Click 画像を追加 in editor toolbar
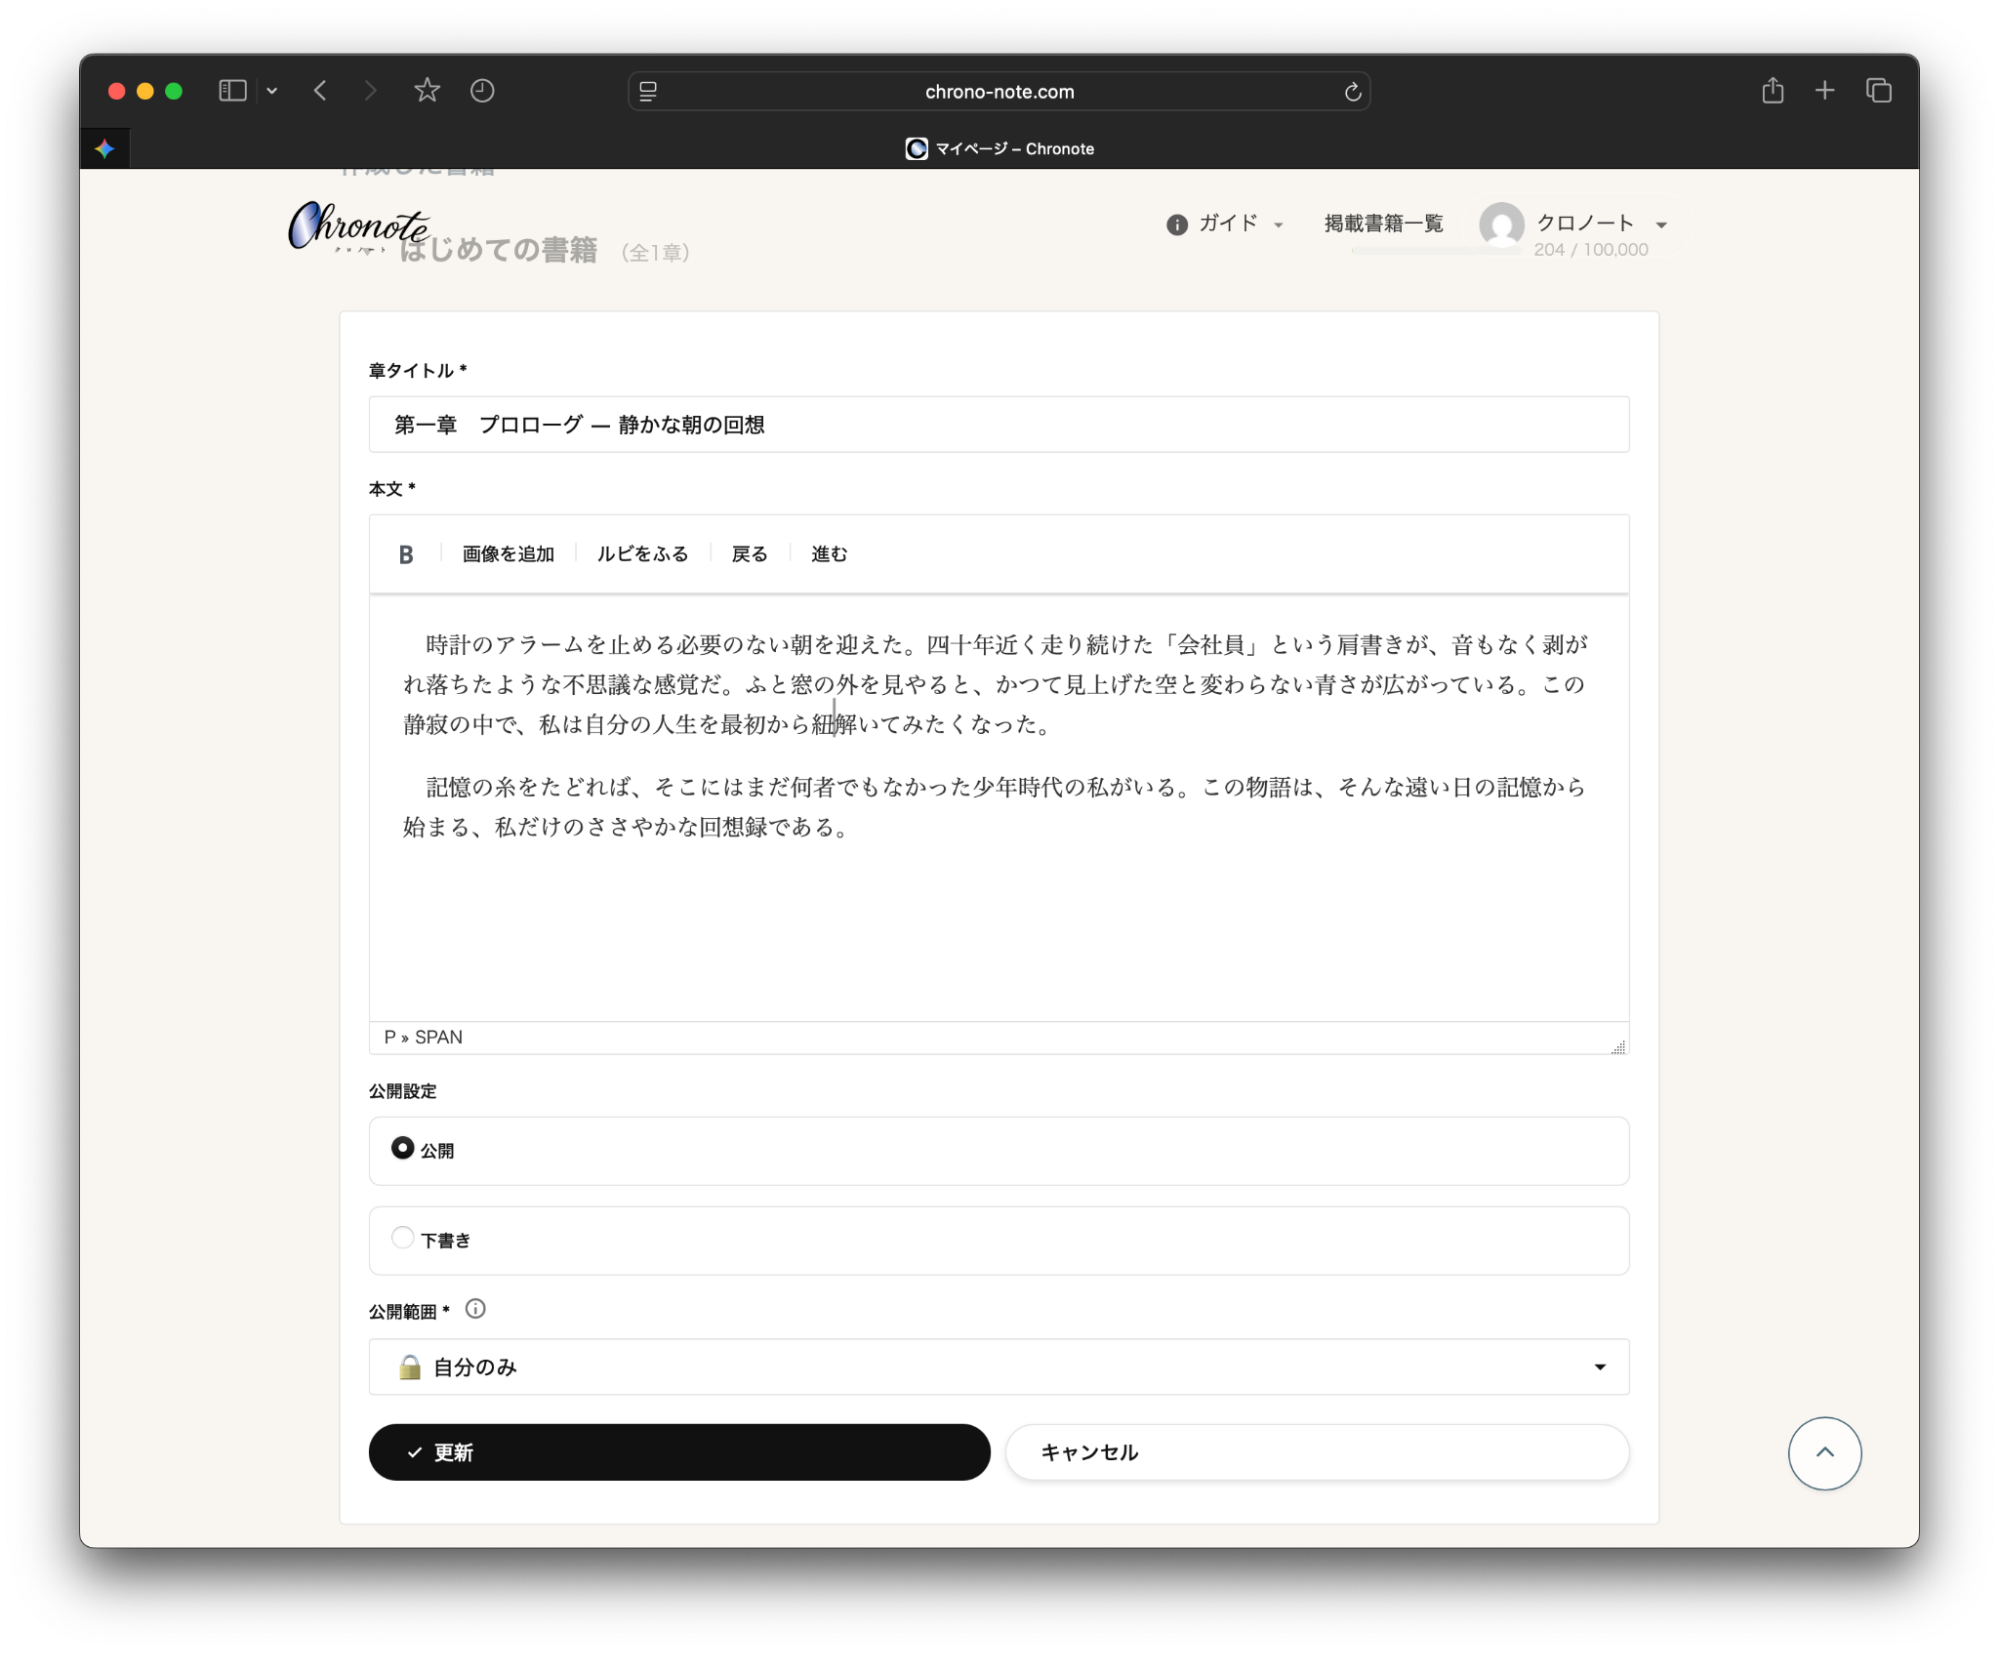Screen dimensions: 1999x1654 click(x=508, y=554)
